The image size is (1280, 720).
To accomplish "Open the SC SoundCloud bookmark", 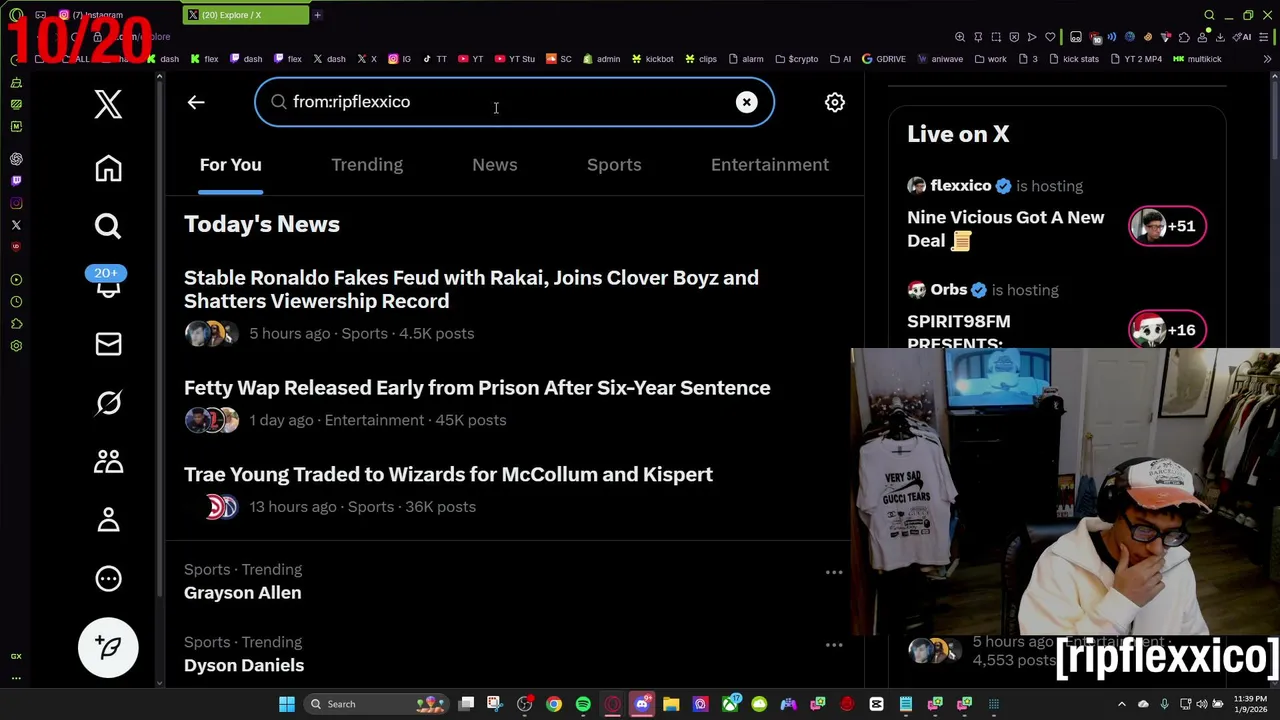I will point(559,59).
